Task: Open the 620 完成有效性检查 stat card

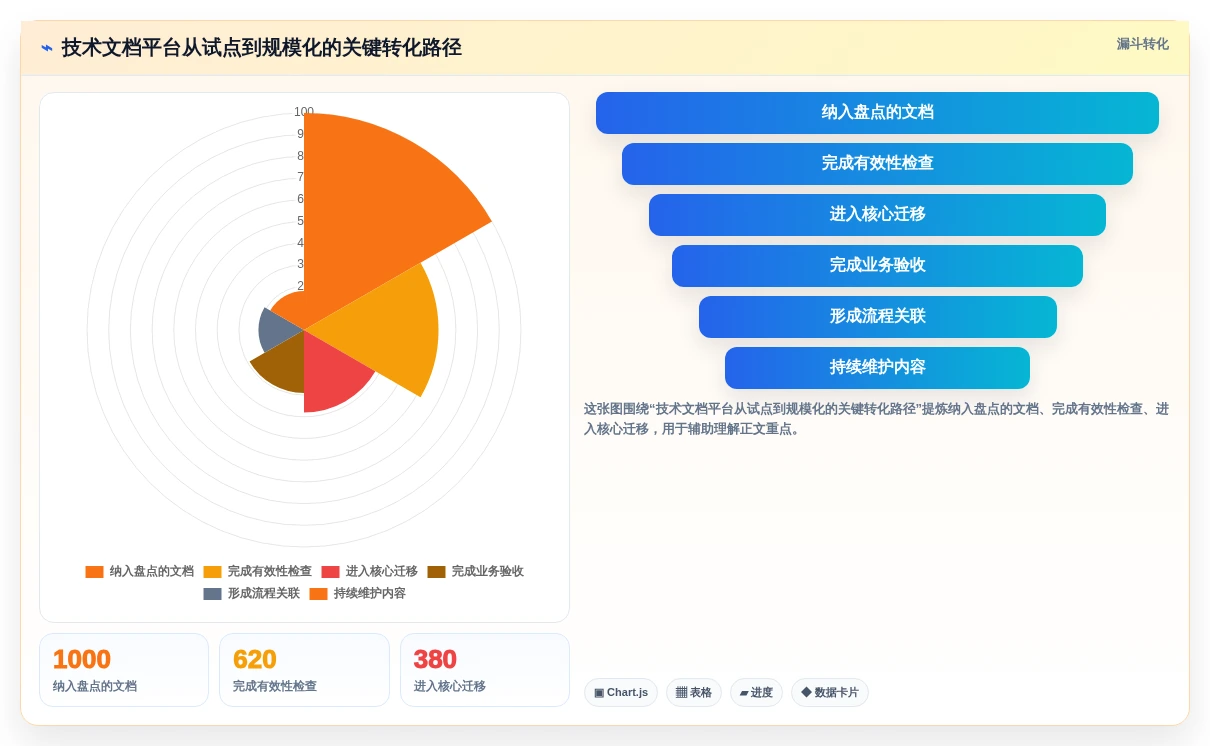Action: click(304, 670)
